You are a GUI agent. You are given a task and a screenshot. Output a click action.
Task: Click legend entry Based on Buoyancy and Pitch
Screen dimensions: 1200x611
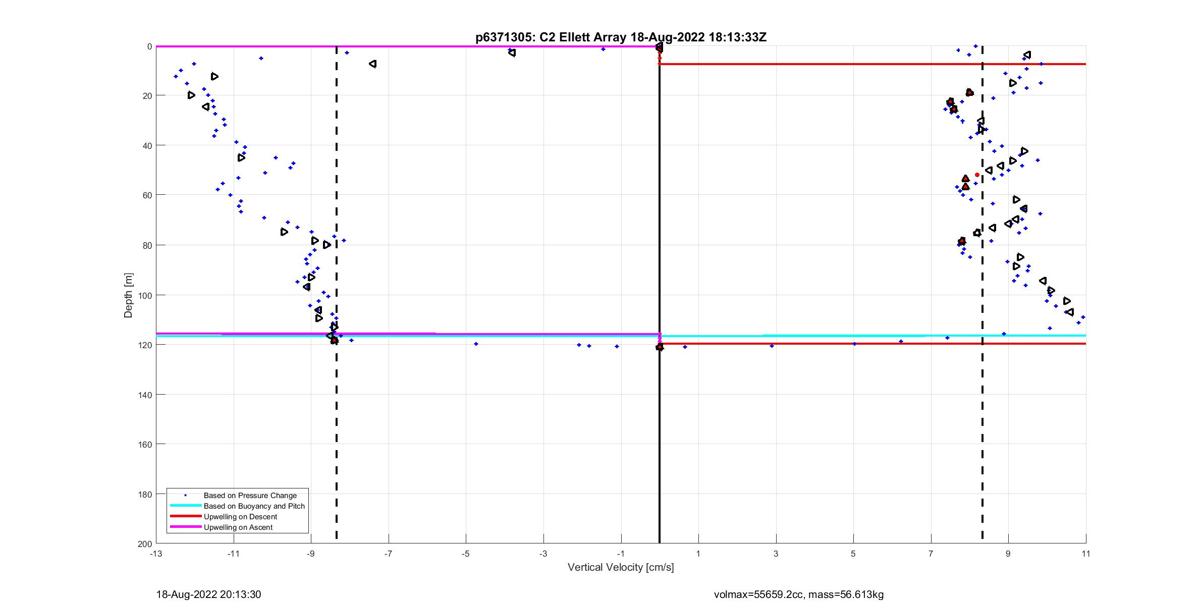254,506
